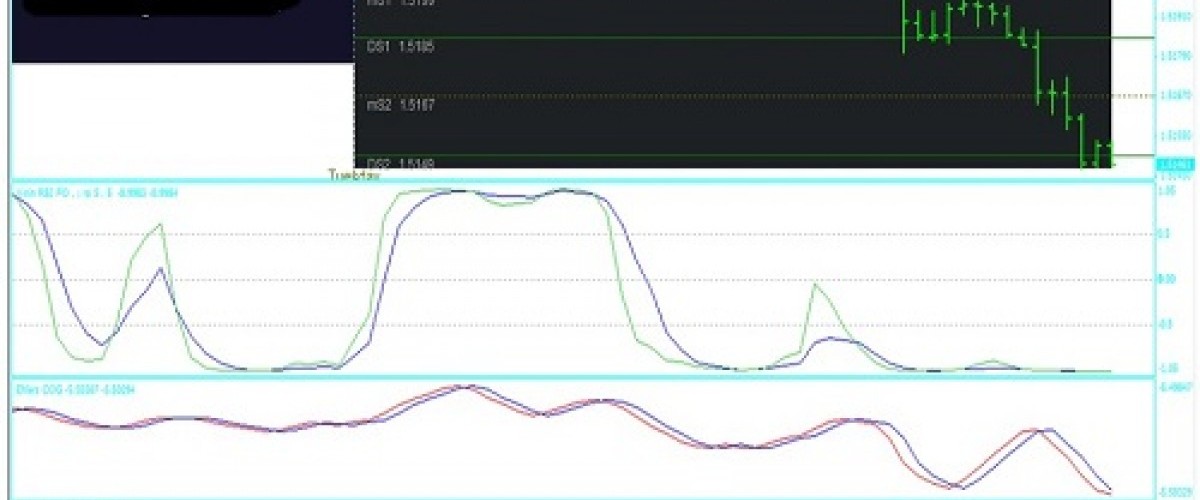
Task: Click the bottom scale value on the RSI axis
Action: click(1165, 367)
